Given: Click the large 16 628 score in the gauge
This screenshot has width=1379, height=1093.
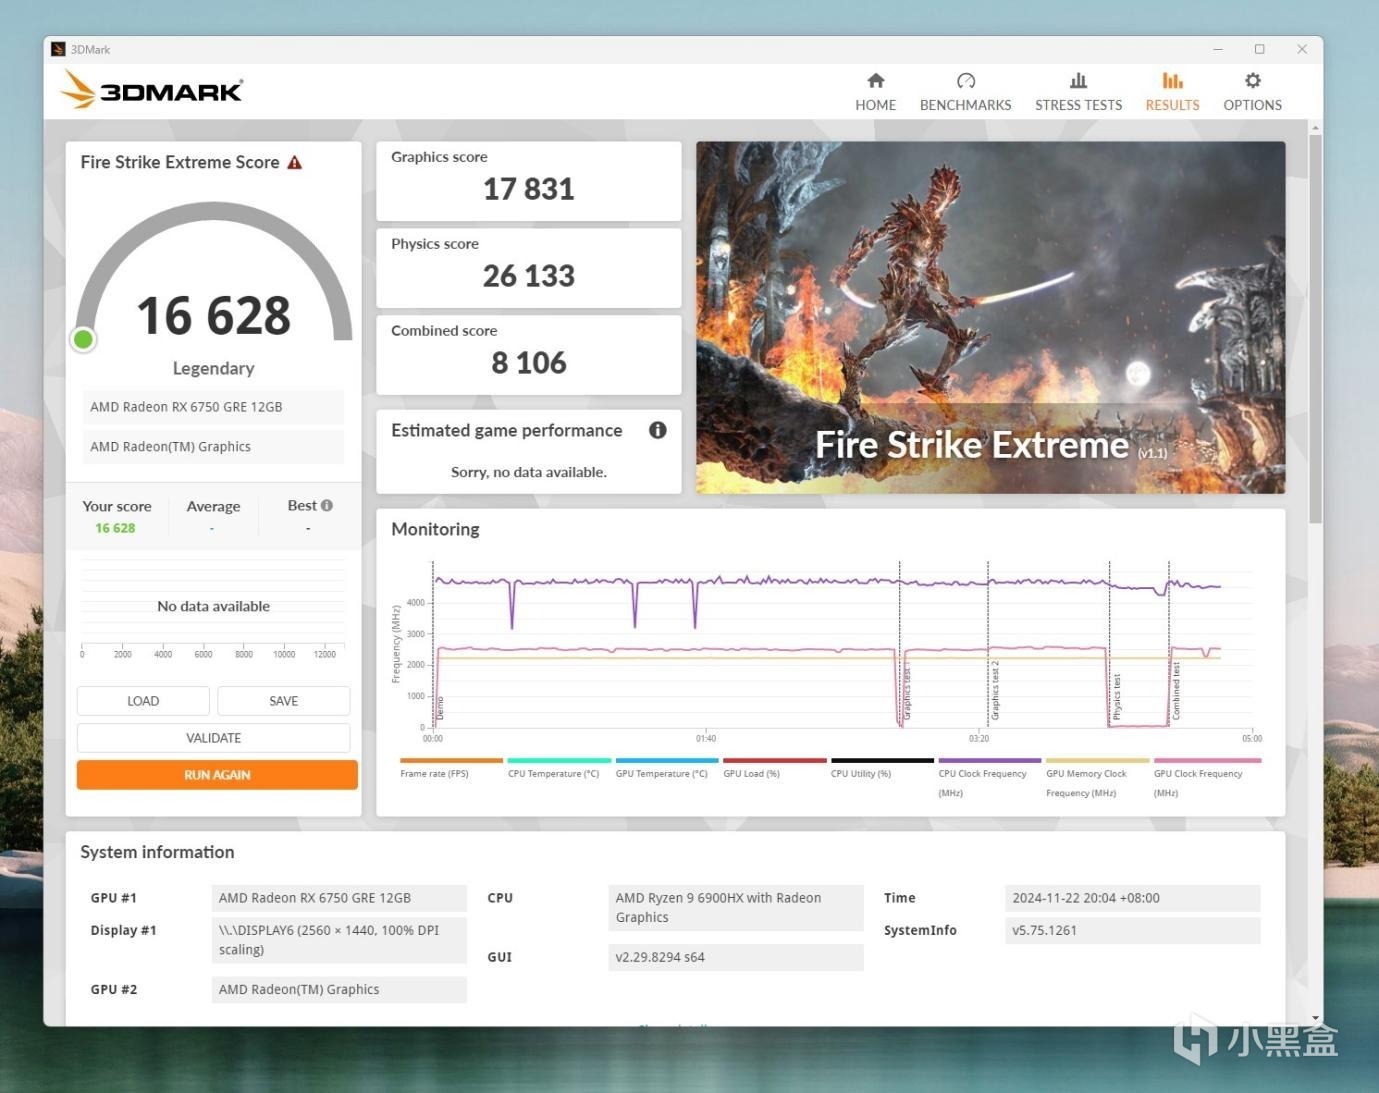Looking at the screenshot, I should click(x=214, y=316).
